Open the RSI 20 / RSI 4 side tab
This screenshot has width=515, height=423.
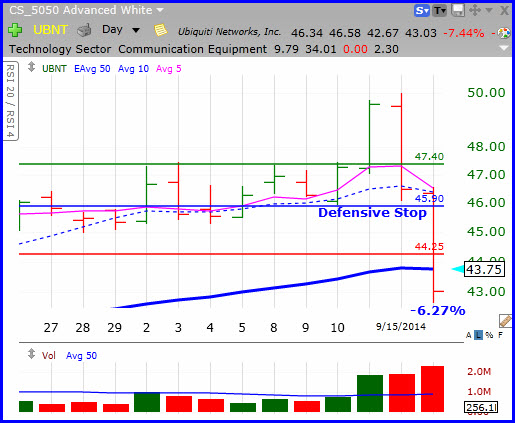point(10,101)
